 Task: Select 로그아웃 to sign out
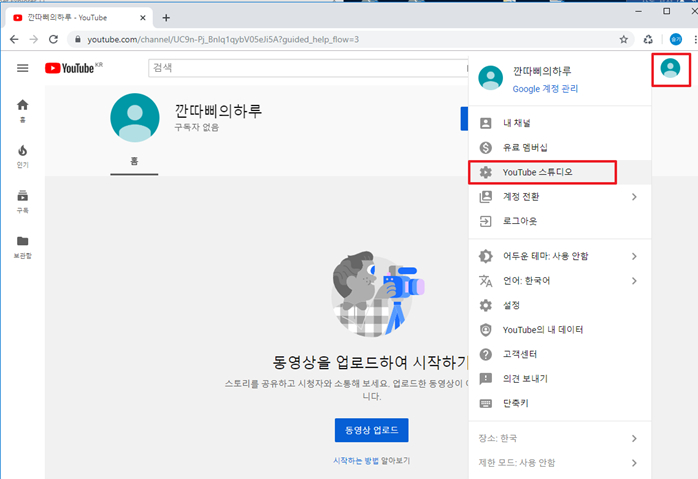pos(560,221)
